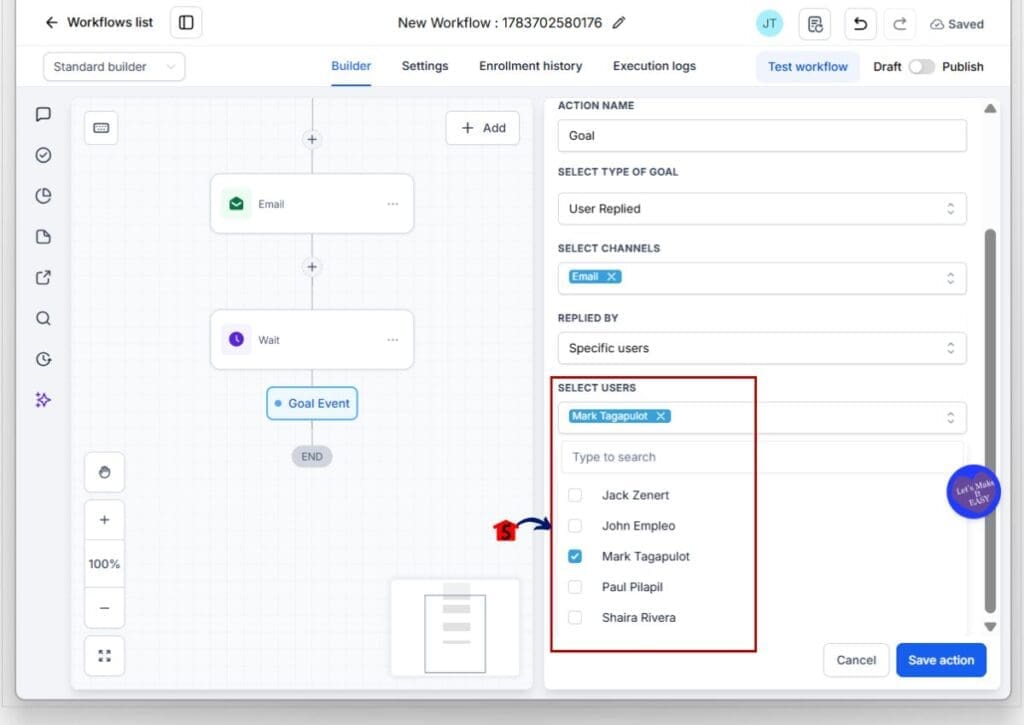Click the Test workflow button
1024x725 pixels.
pyautogui.click(x=807, y=67)
